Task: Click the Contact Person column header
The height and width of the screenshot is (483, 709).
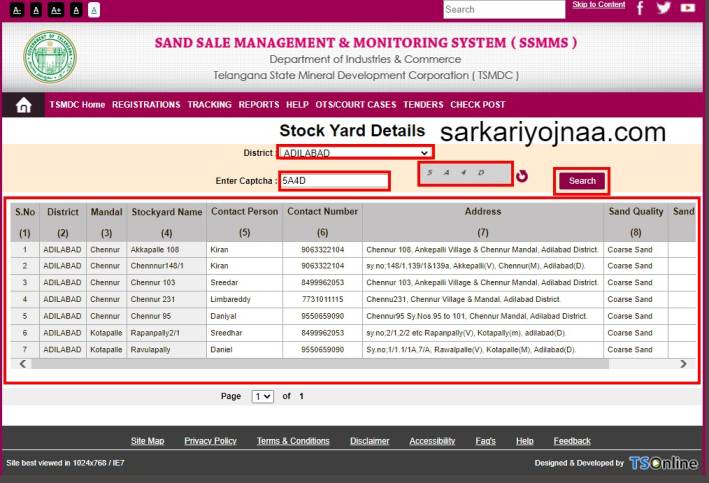Action: (x=245, y=222)
